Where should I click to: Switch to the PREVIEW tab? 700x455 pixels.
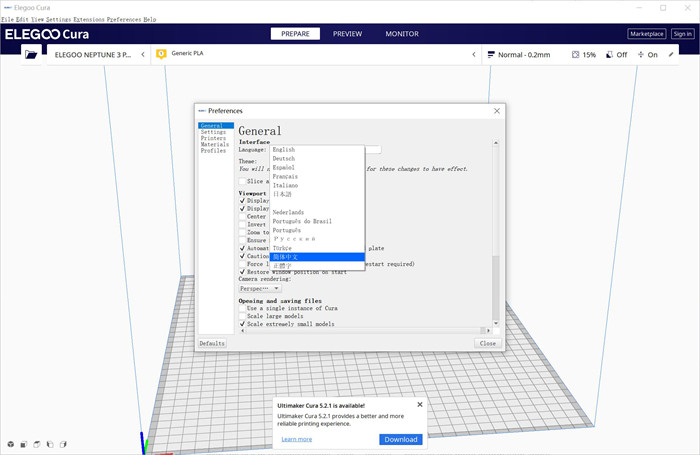(347, 34)
